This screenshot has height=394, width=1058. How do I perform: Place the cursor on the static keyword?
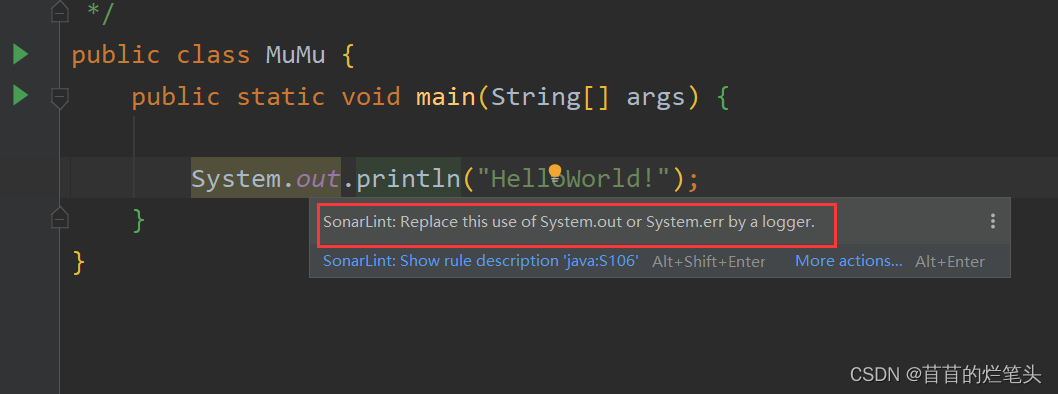[281, 97]
